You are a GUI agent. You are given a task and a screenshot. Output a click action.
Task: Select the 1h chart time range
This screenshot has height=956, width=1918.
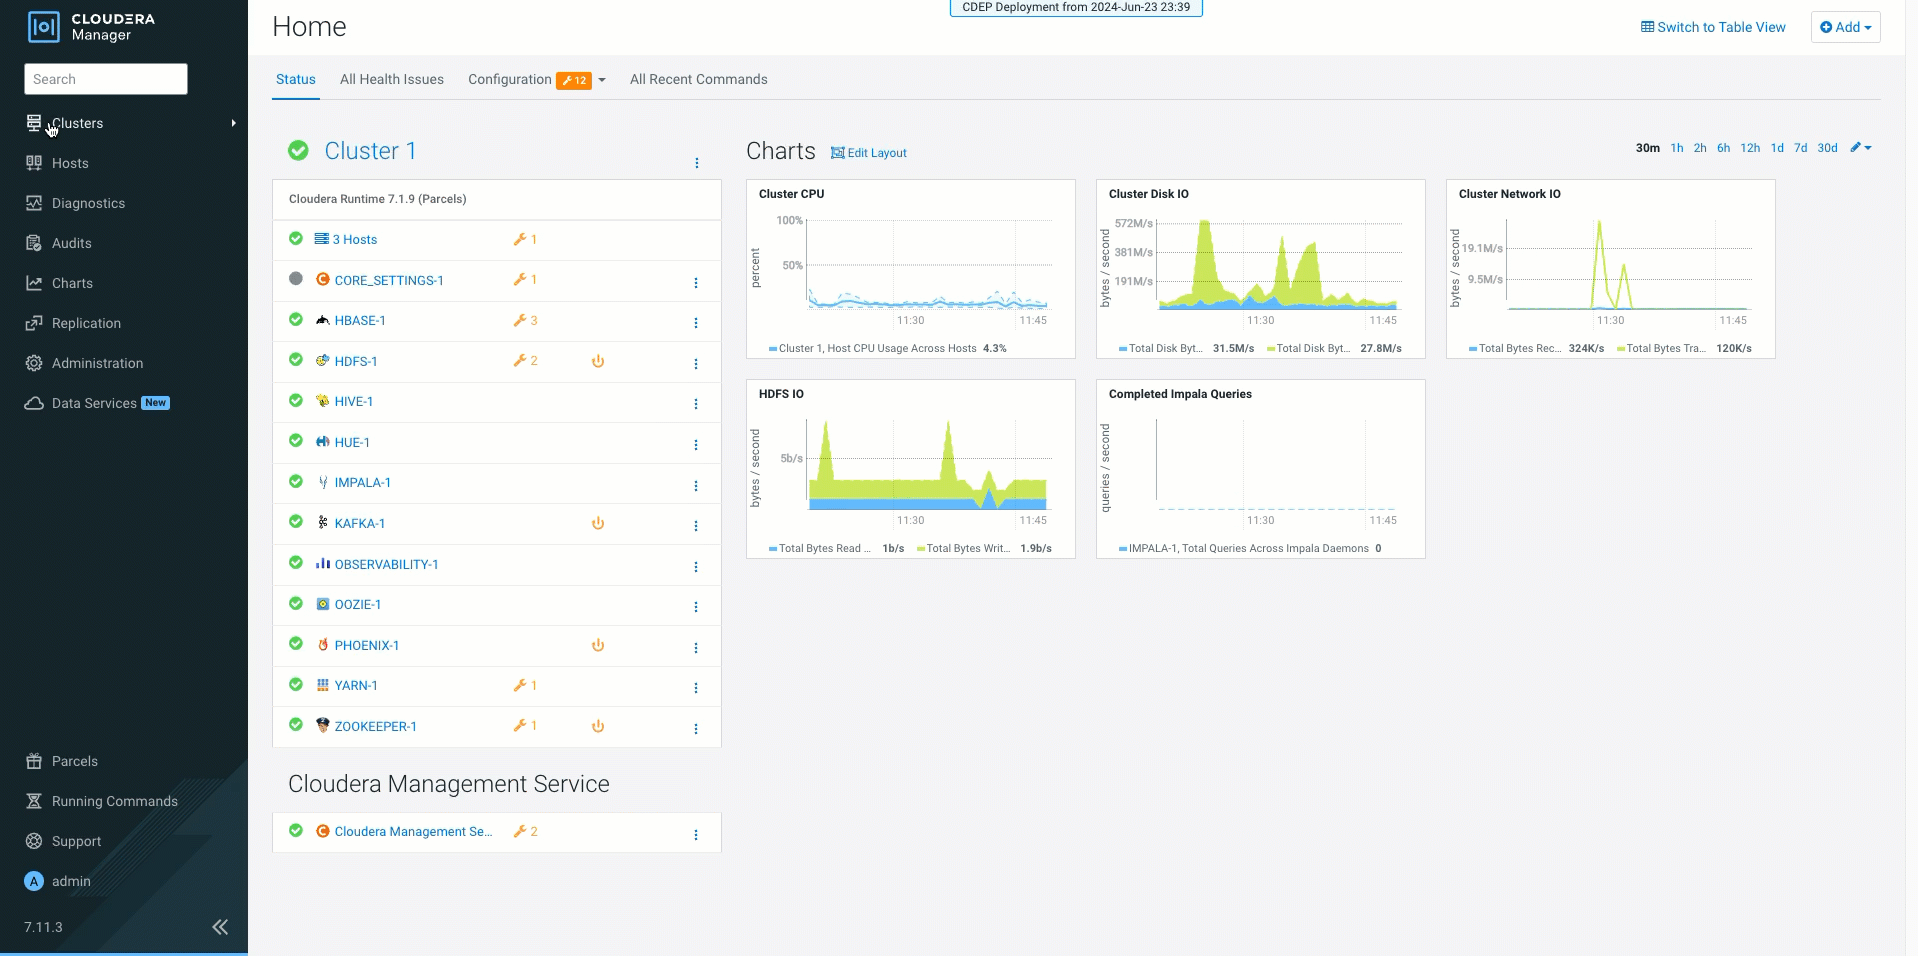click(1676, 148)
